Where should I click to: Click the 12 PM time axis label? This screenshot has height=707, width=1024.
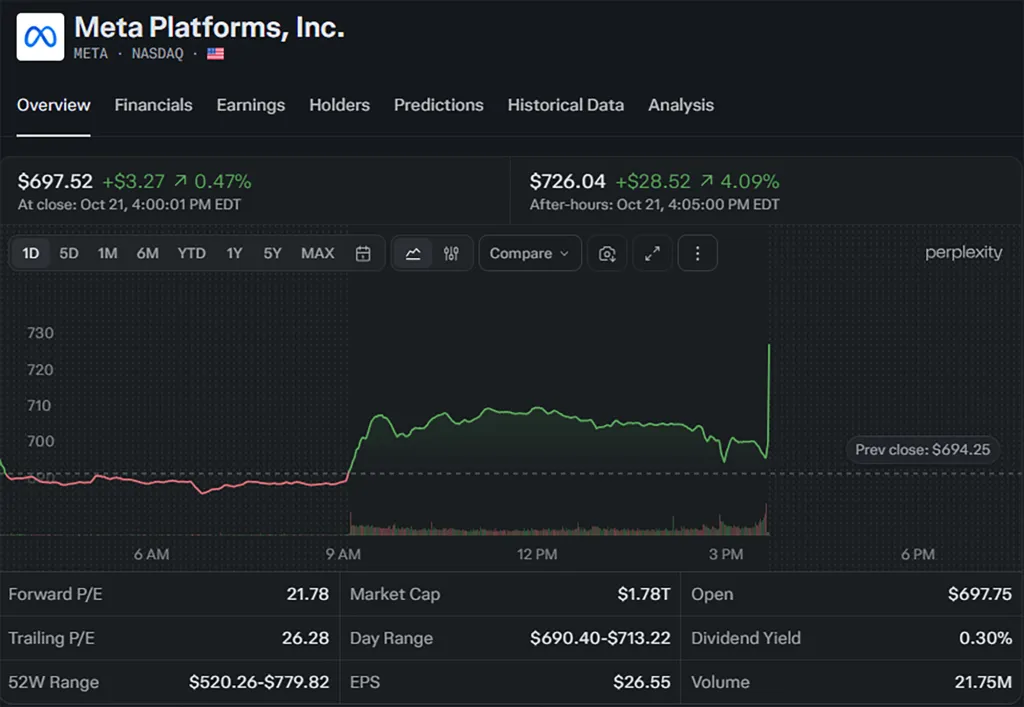(x=537, y=555)
